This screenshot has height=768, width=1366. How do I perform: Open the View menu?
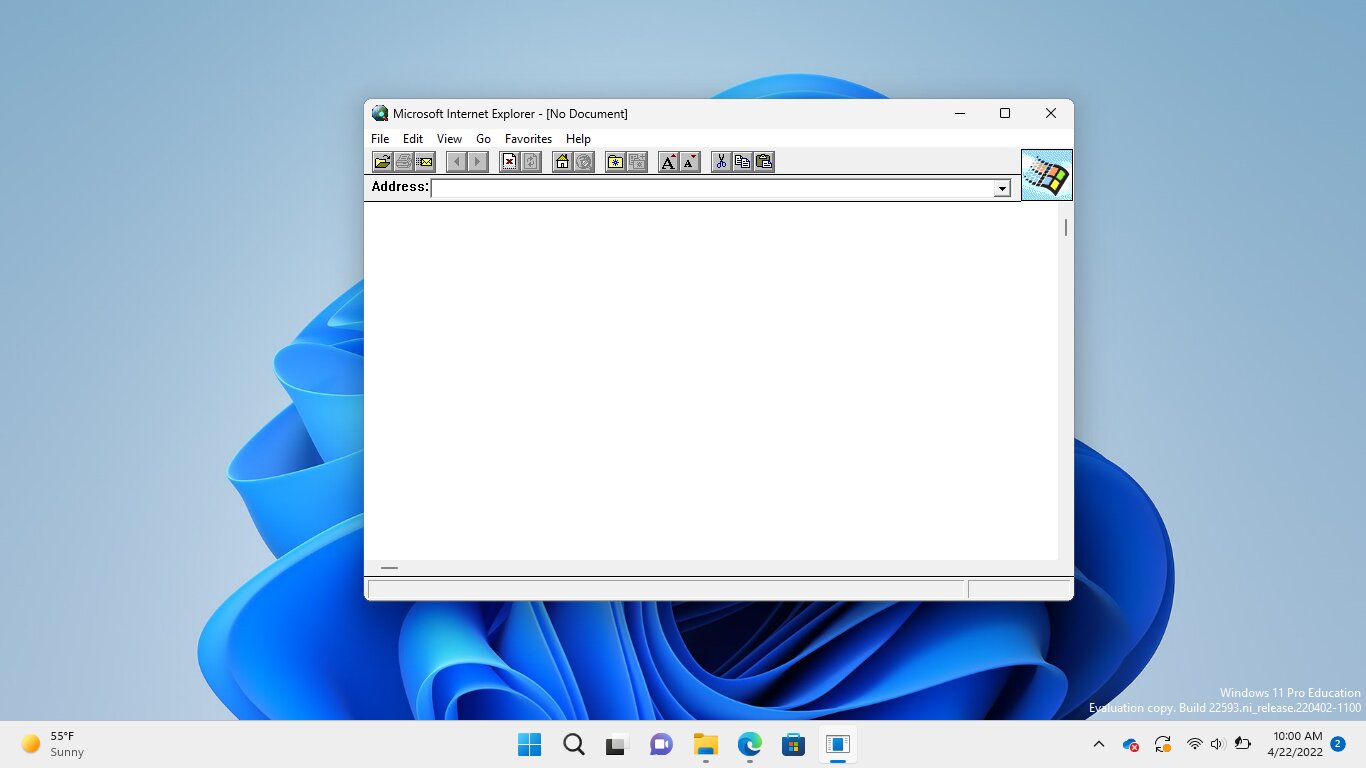449,139
